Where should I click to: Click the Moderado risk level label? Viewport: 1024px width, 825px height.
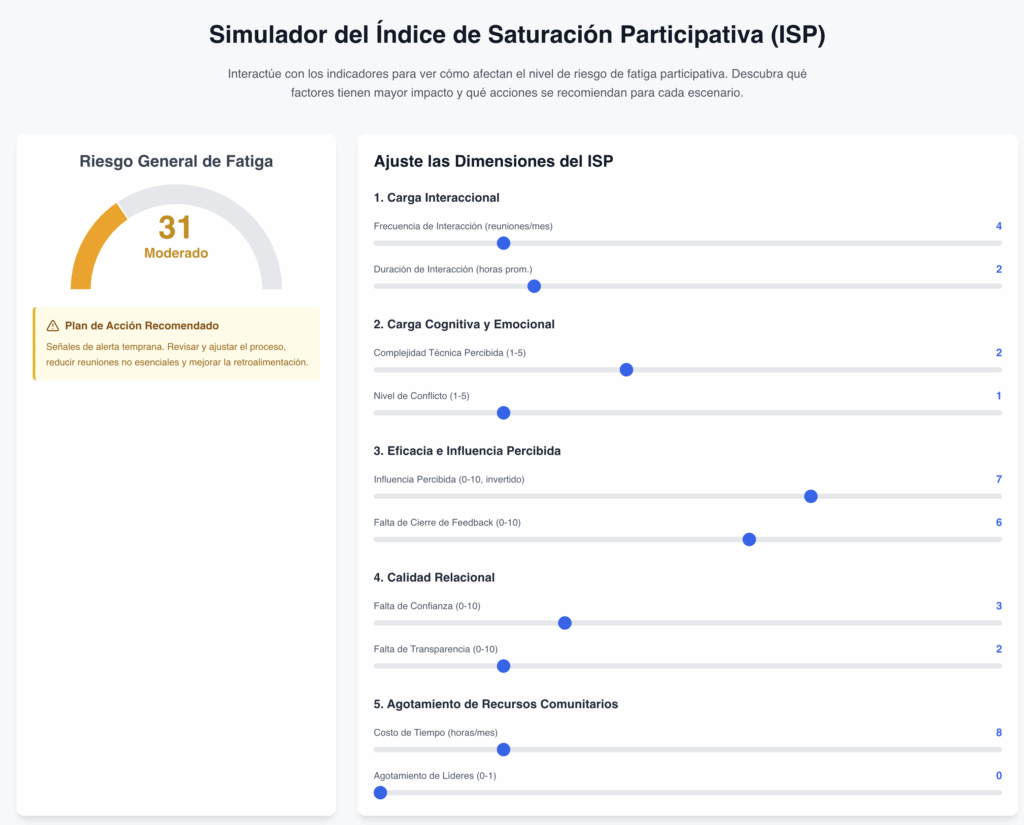[x=176, y=254]
